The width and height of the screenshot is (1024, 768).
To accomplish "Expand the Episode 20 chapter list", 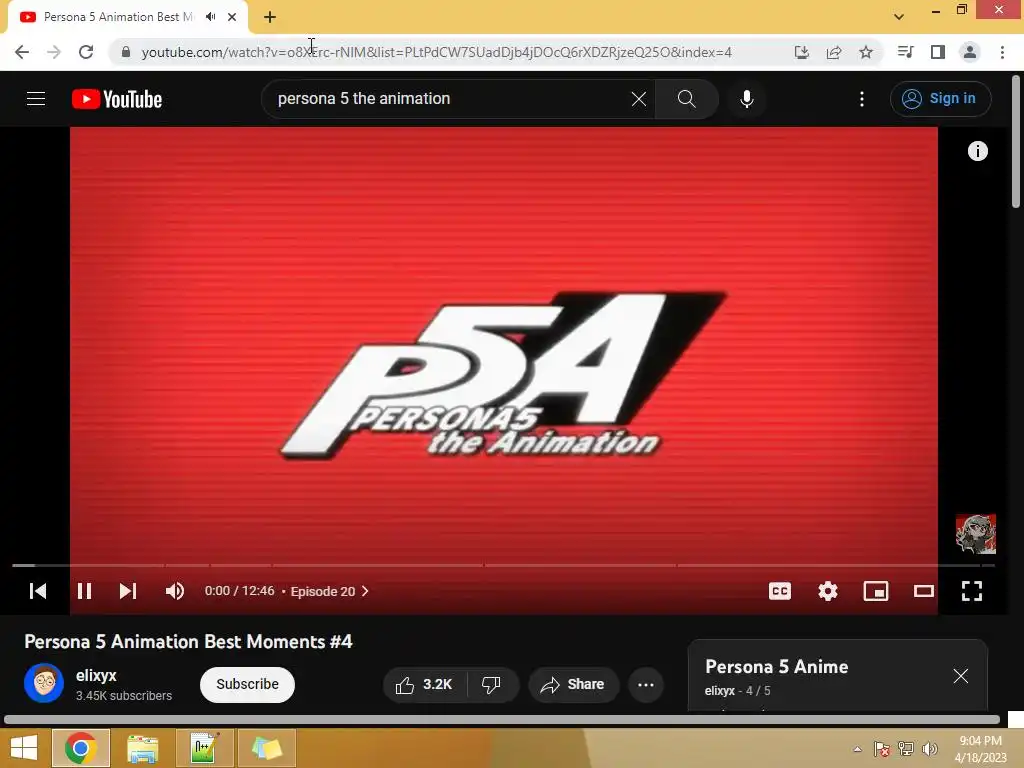I will [x=329, y=591].
